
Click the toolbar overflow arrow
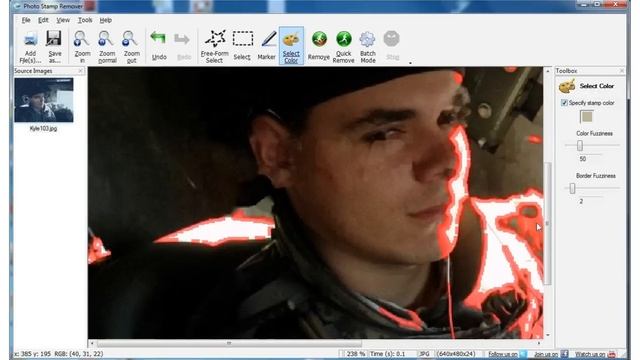(410, 63)
